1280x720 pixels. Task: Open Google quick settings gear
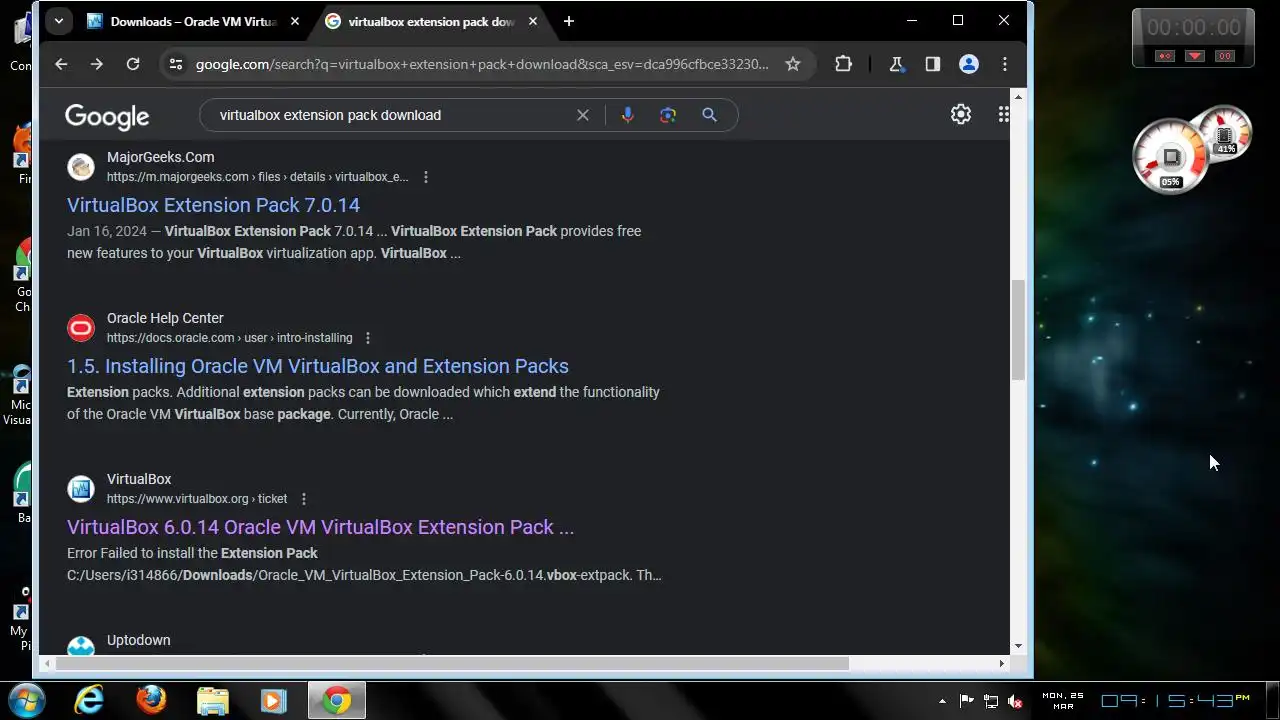[x=961, y=114]
